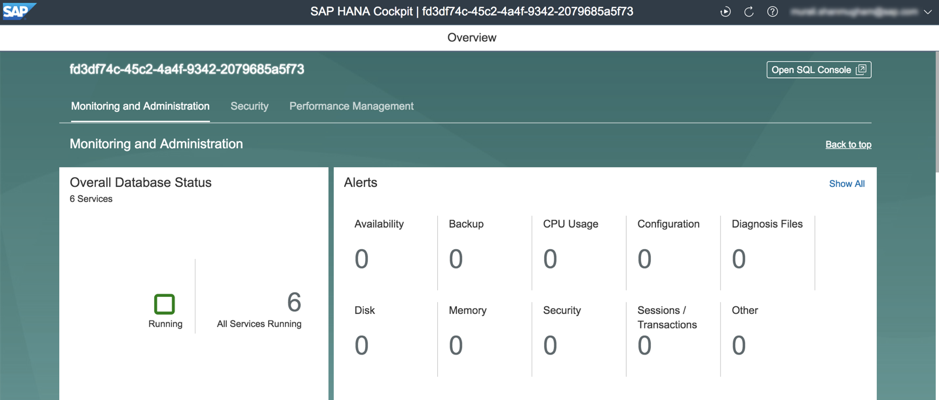Open Security alerts tile

click(579, 338)
